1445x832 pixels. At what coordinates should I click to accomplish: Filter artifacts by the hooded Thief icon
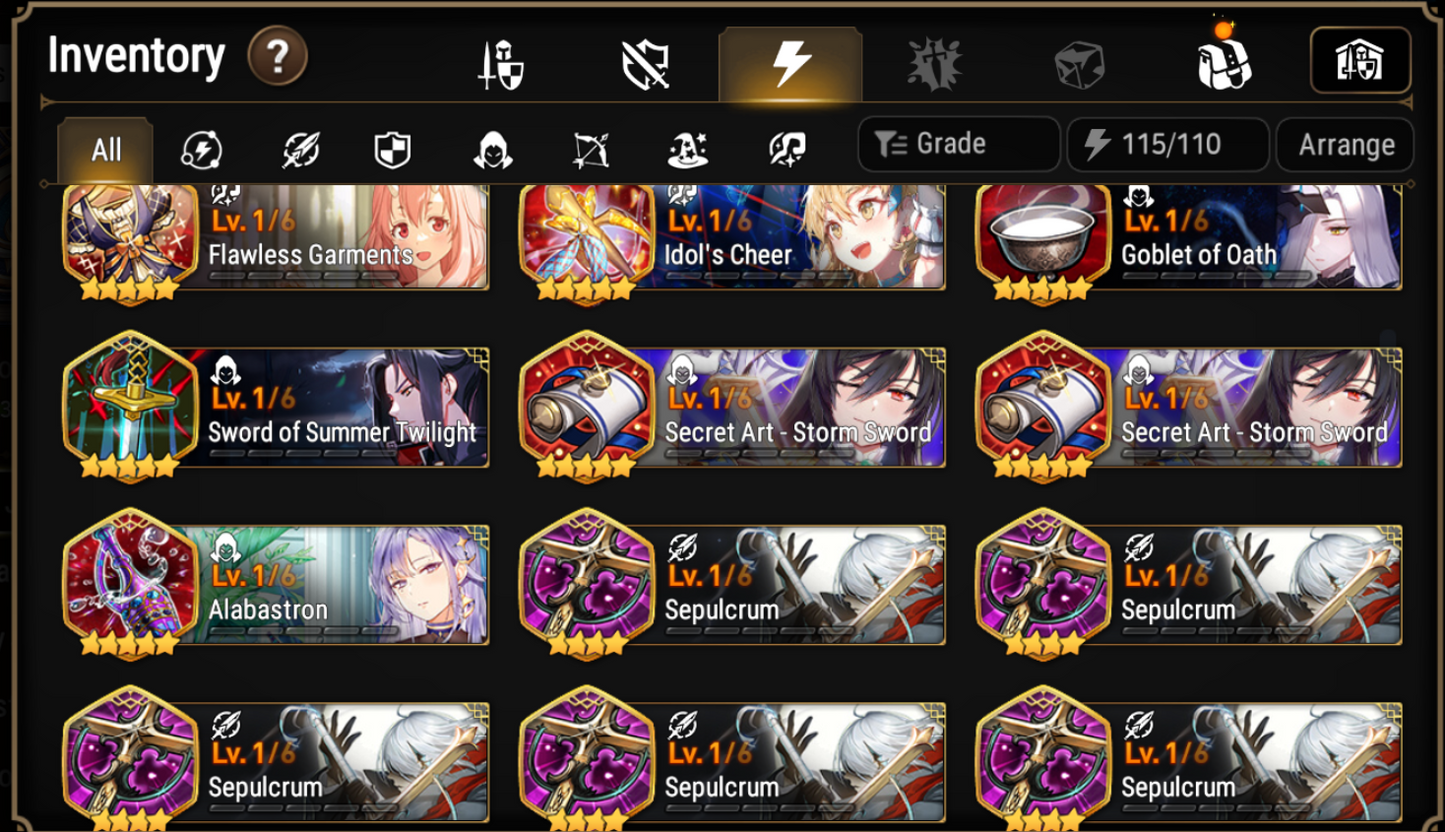[492, 151]
